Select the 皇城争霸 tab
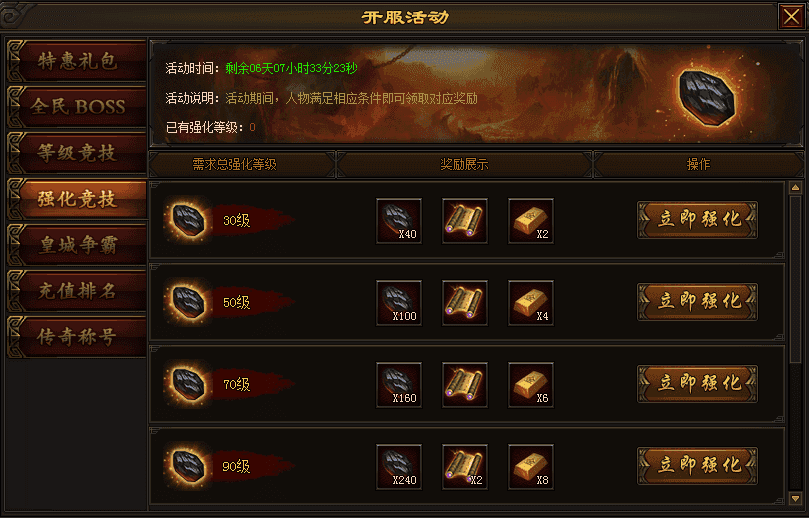The width and height of the screenshot is (809, 518). (77, 245)
